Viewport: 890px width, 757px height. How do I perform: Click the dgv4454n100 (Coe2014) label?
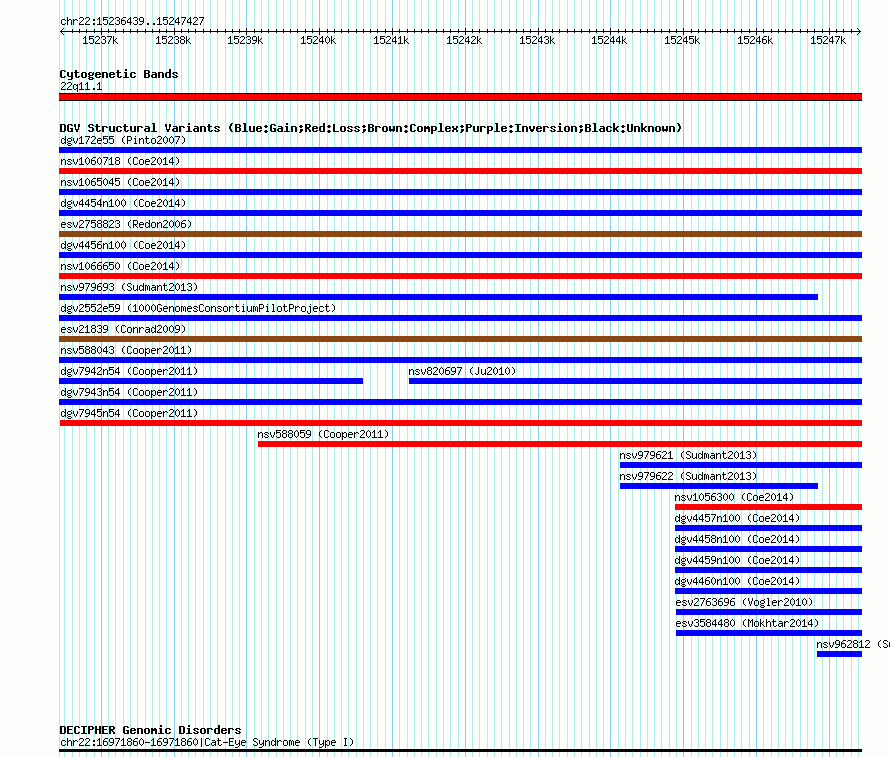(x=123, y=203)
